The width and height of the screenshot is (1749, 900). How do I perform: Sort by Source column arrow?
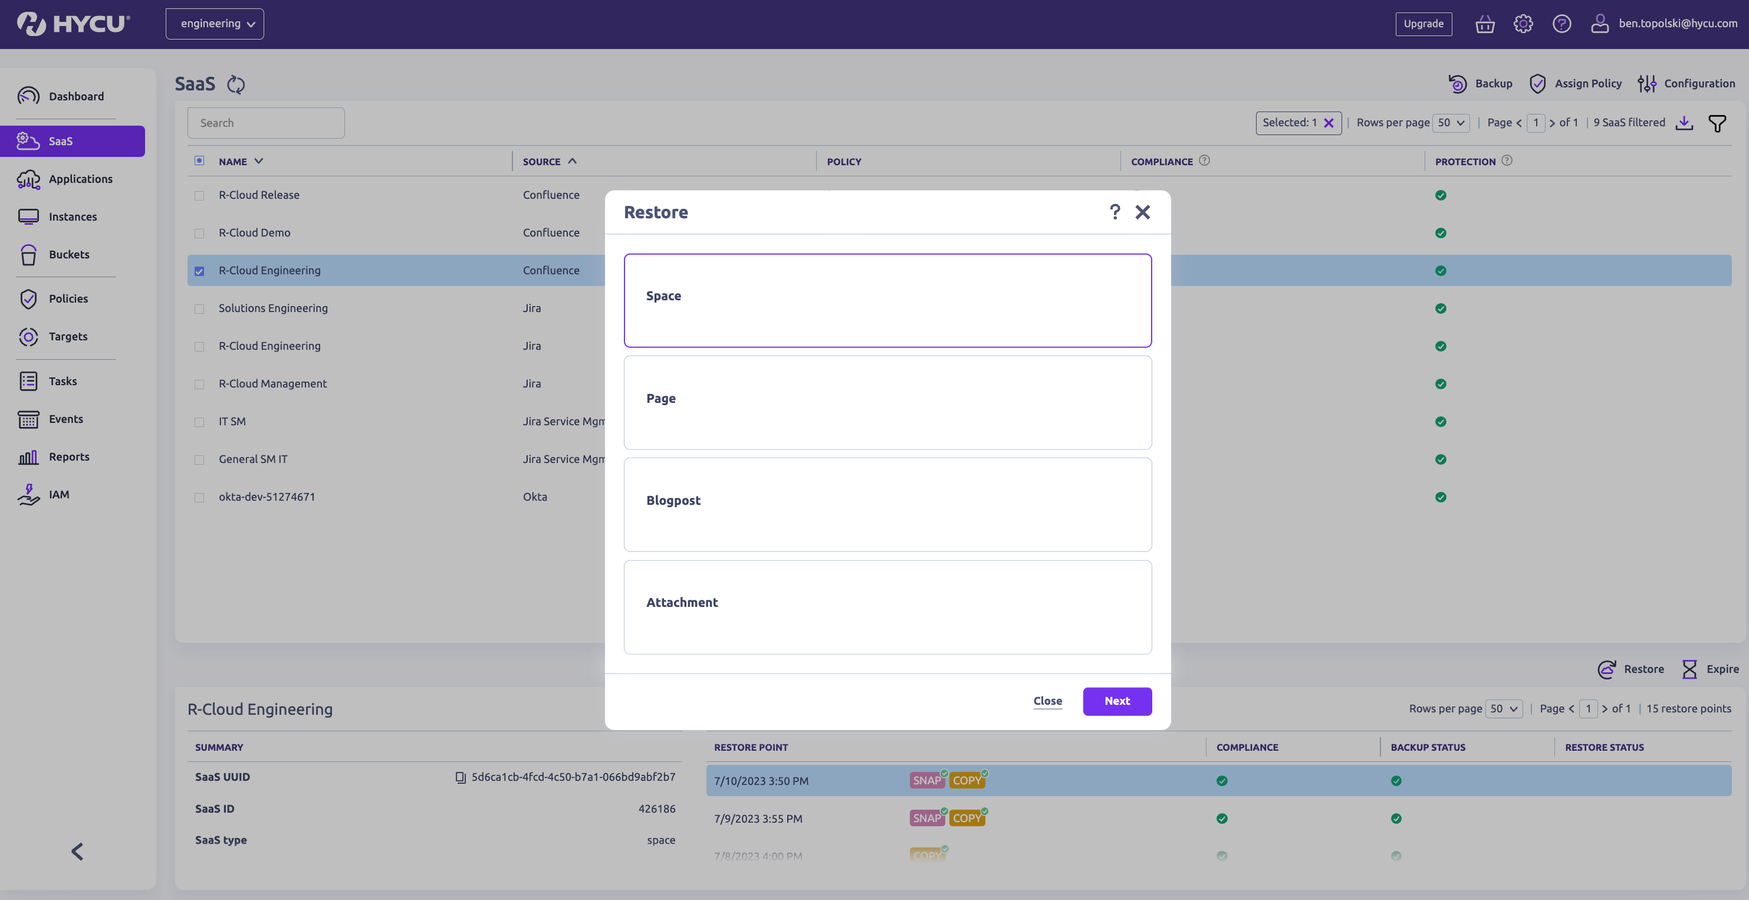coord(572,161)
